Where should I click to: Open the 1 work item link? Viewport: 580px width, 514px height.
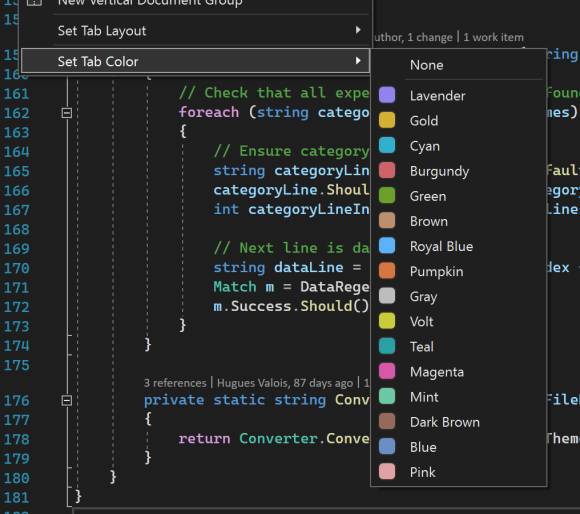pyautogui.click(x=493, y=37)
